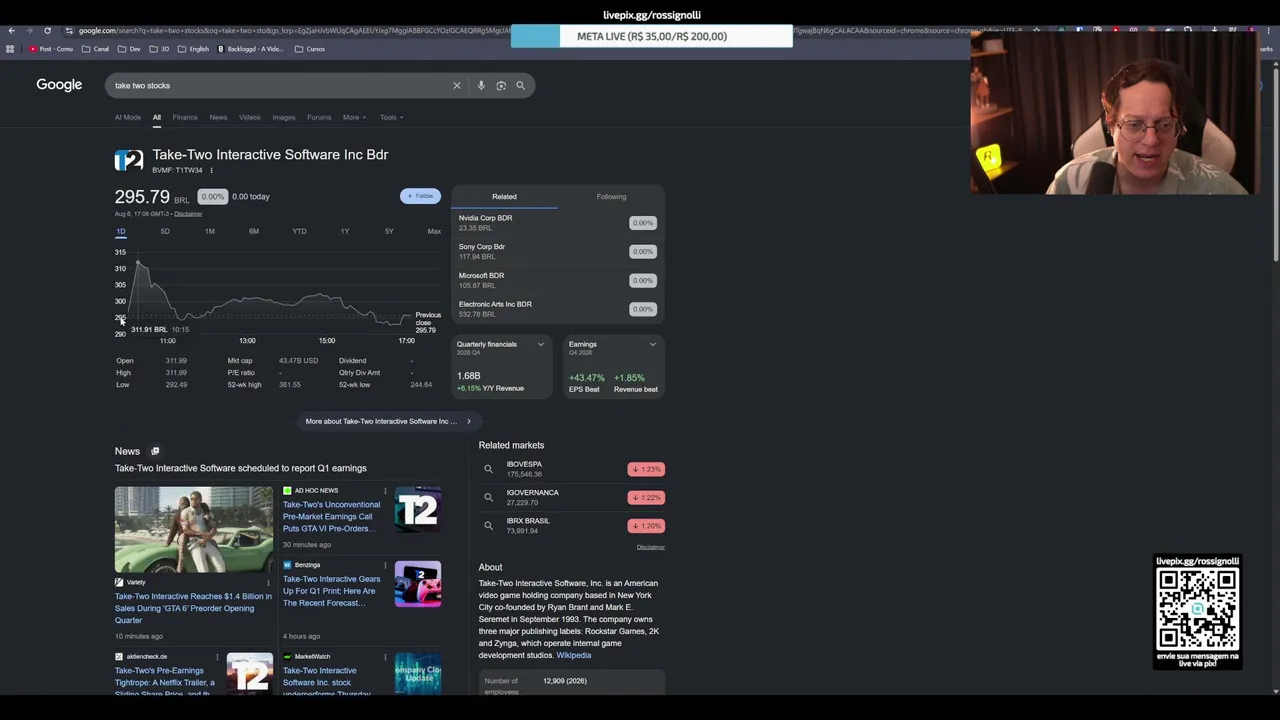The width and height of the screenshot is (1280, 720).
Task: Open options menu for AD HOC NEWS article
Action: [x=385, y=491]
